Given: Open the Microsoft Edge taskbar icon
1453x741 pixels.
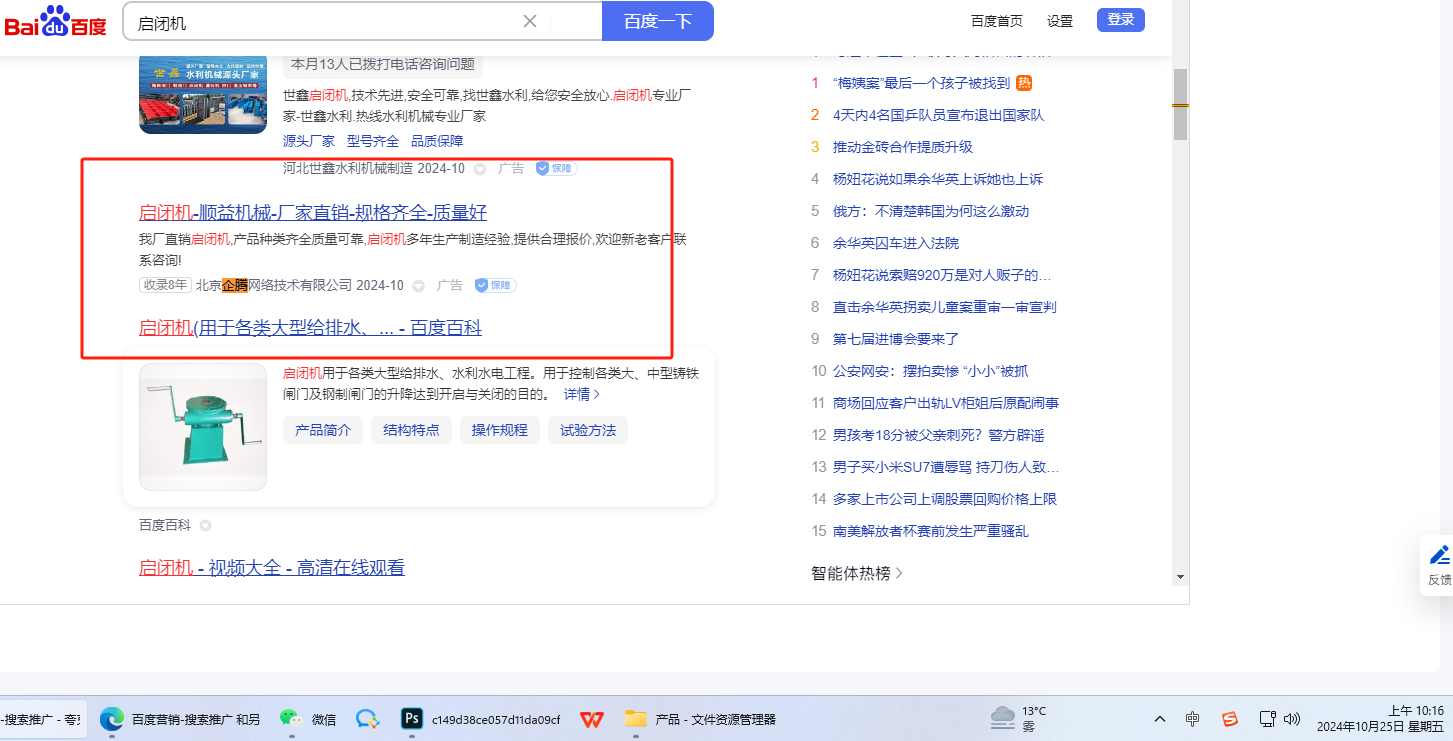Looking at the screenshot, I should 112,719.
